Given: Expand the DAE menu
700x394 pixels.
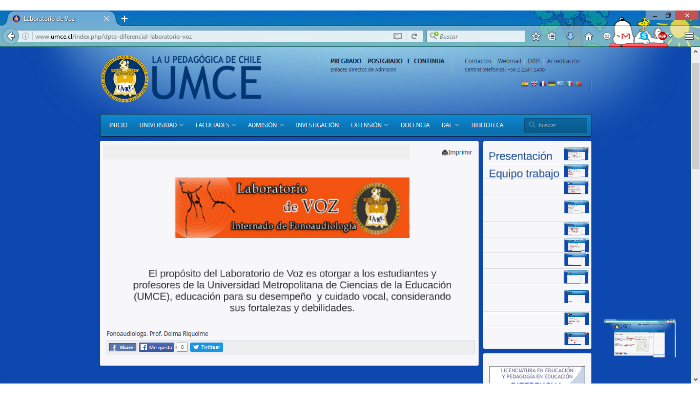Looking at the screenshot, I should tap(450, 125).
